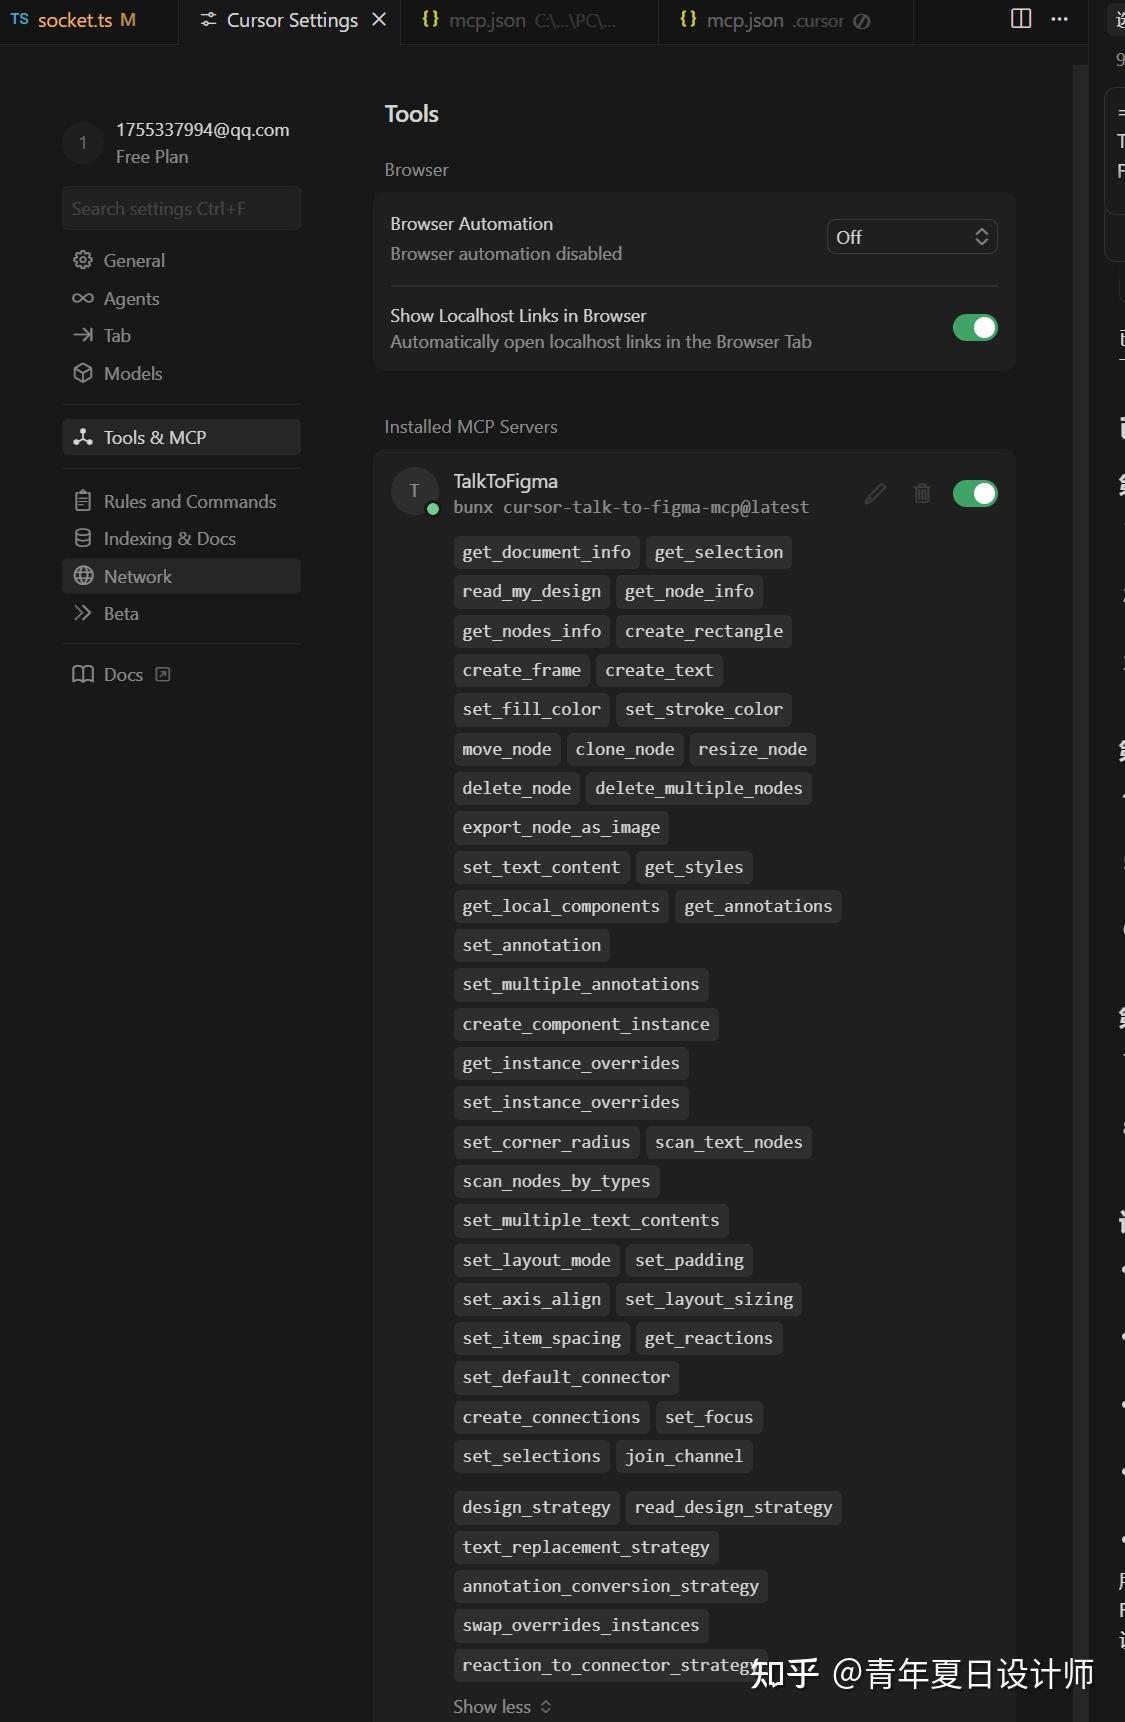Screen dimensions: 1125x1722
Task: Click the get_document_info tool chip
Action: 546,552
